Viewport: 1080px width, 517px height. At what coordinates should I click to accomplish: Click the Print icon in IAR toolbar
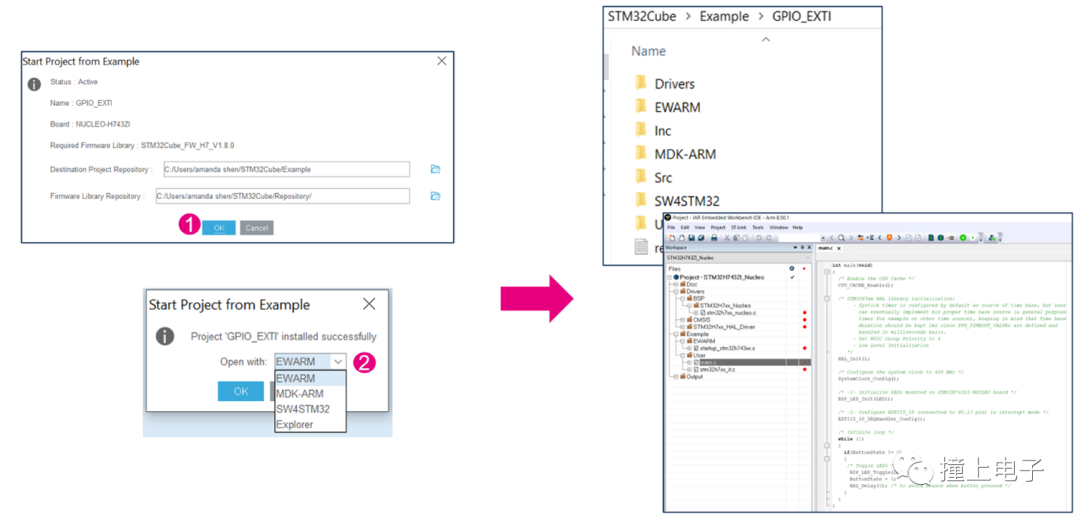click(714, 238)
